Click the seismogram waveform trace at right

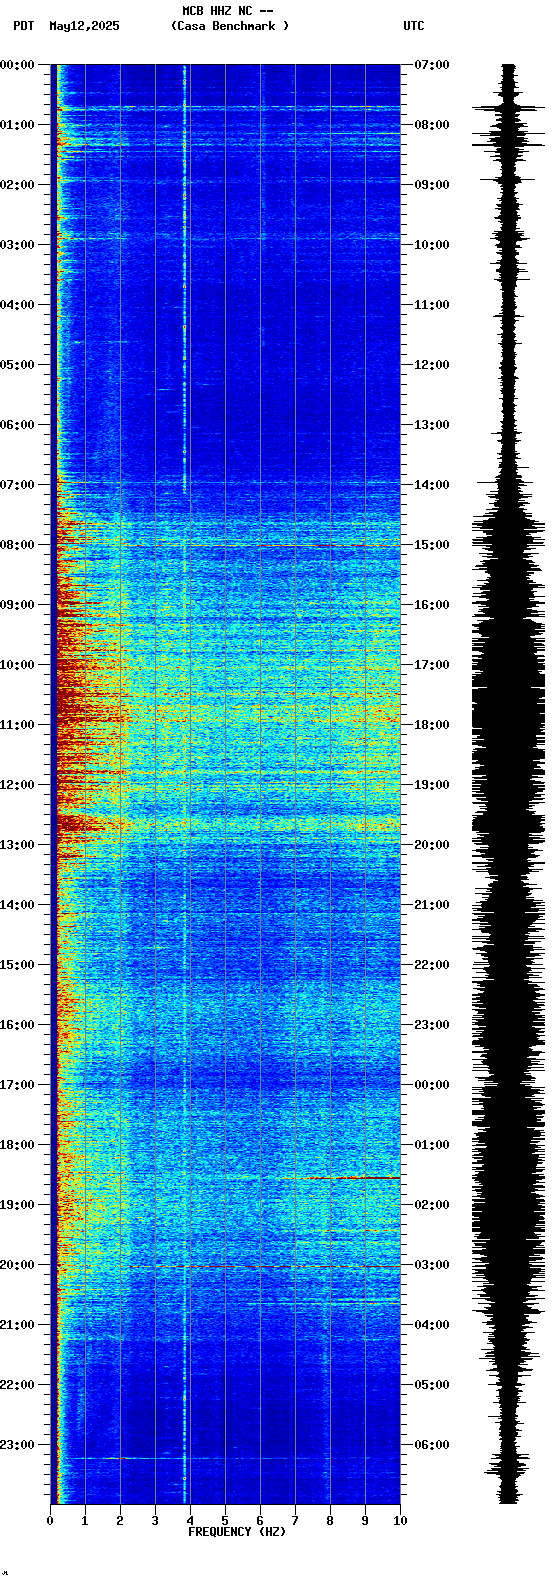pos(509,785)
